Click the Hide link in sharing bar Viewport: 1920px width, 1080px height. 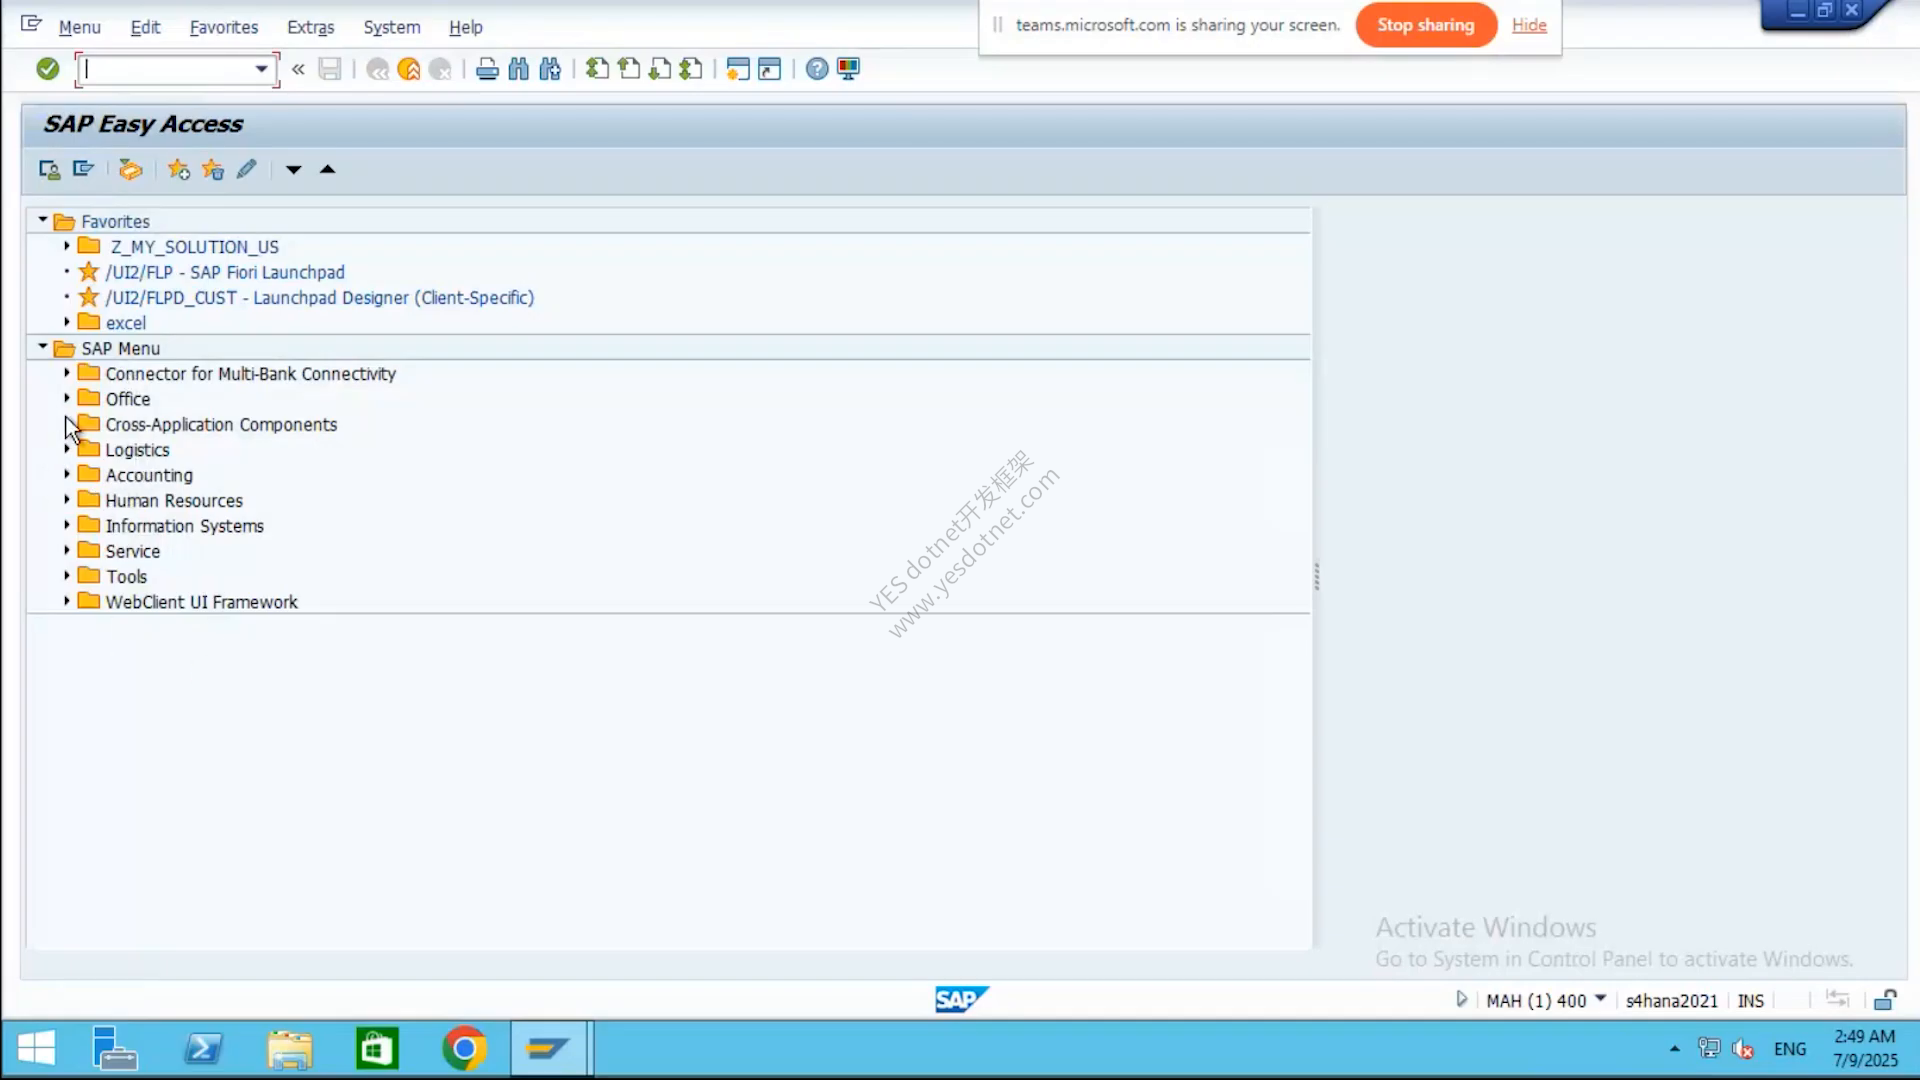(1529, 25)
